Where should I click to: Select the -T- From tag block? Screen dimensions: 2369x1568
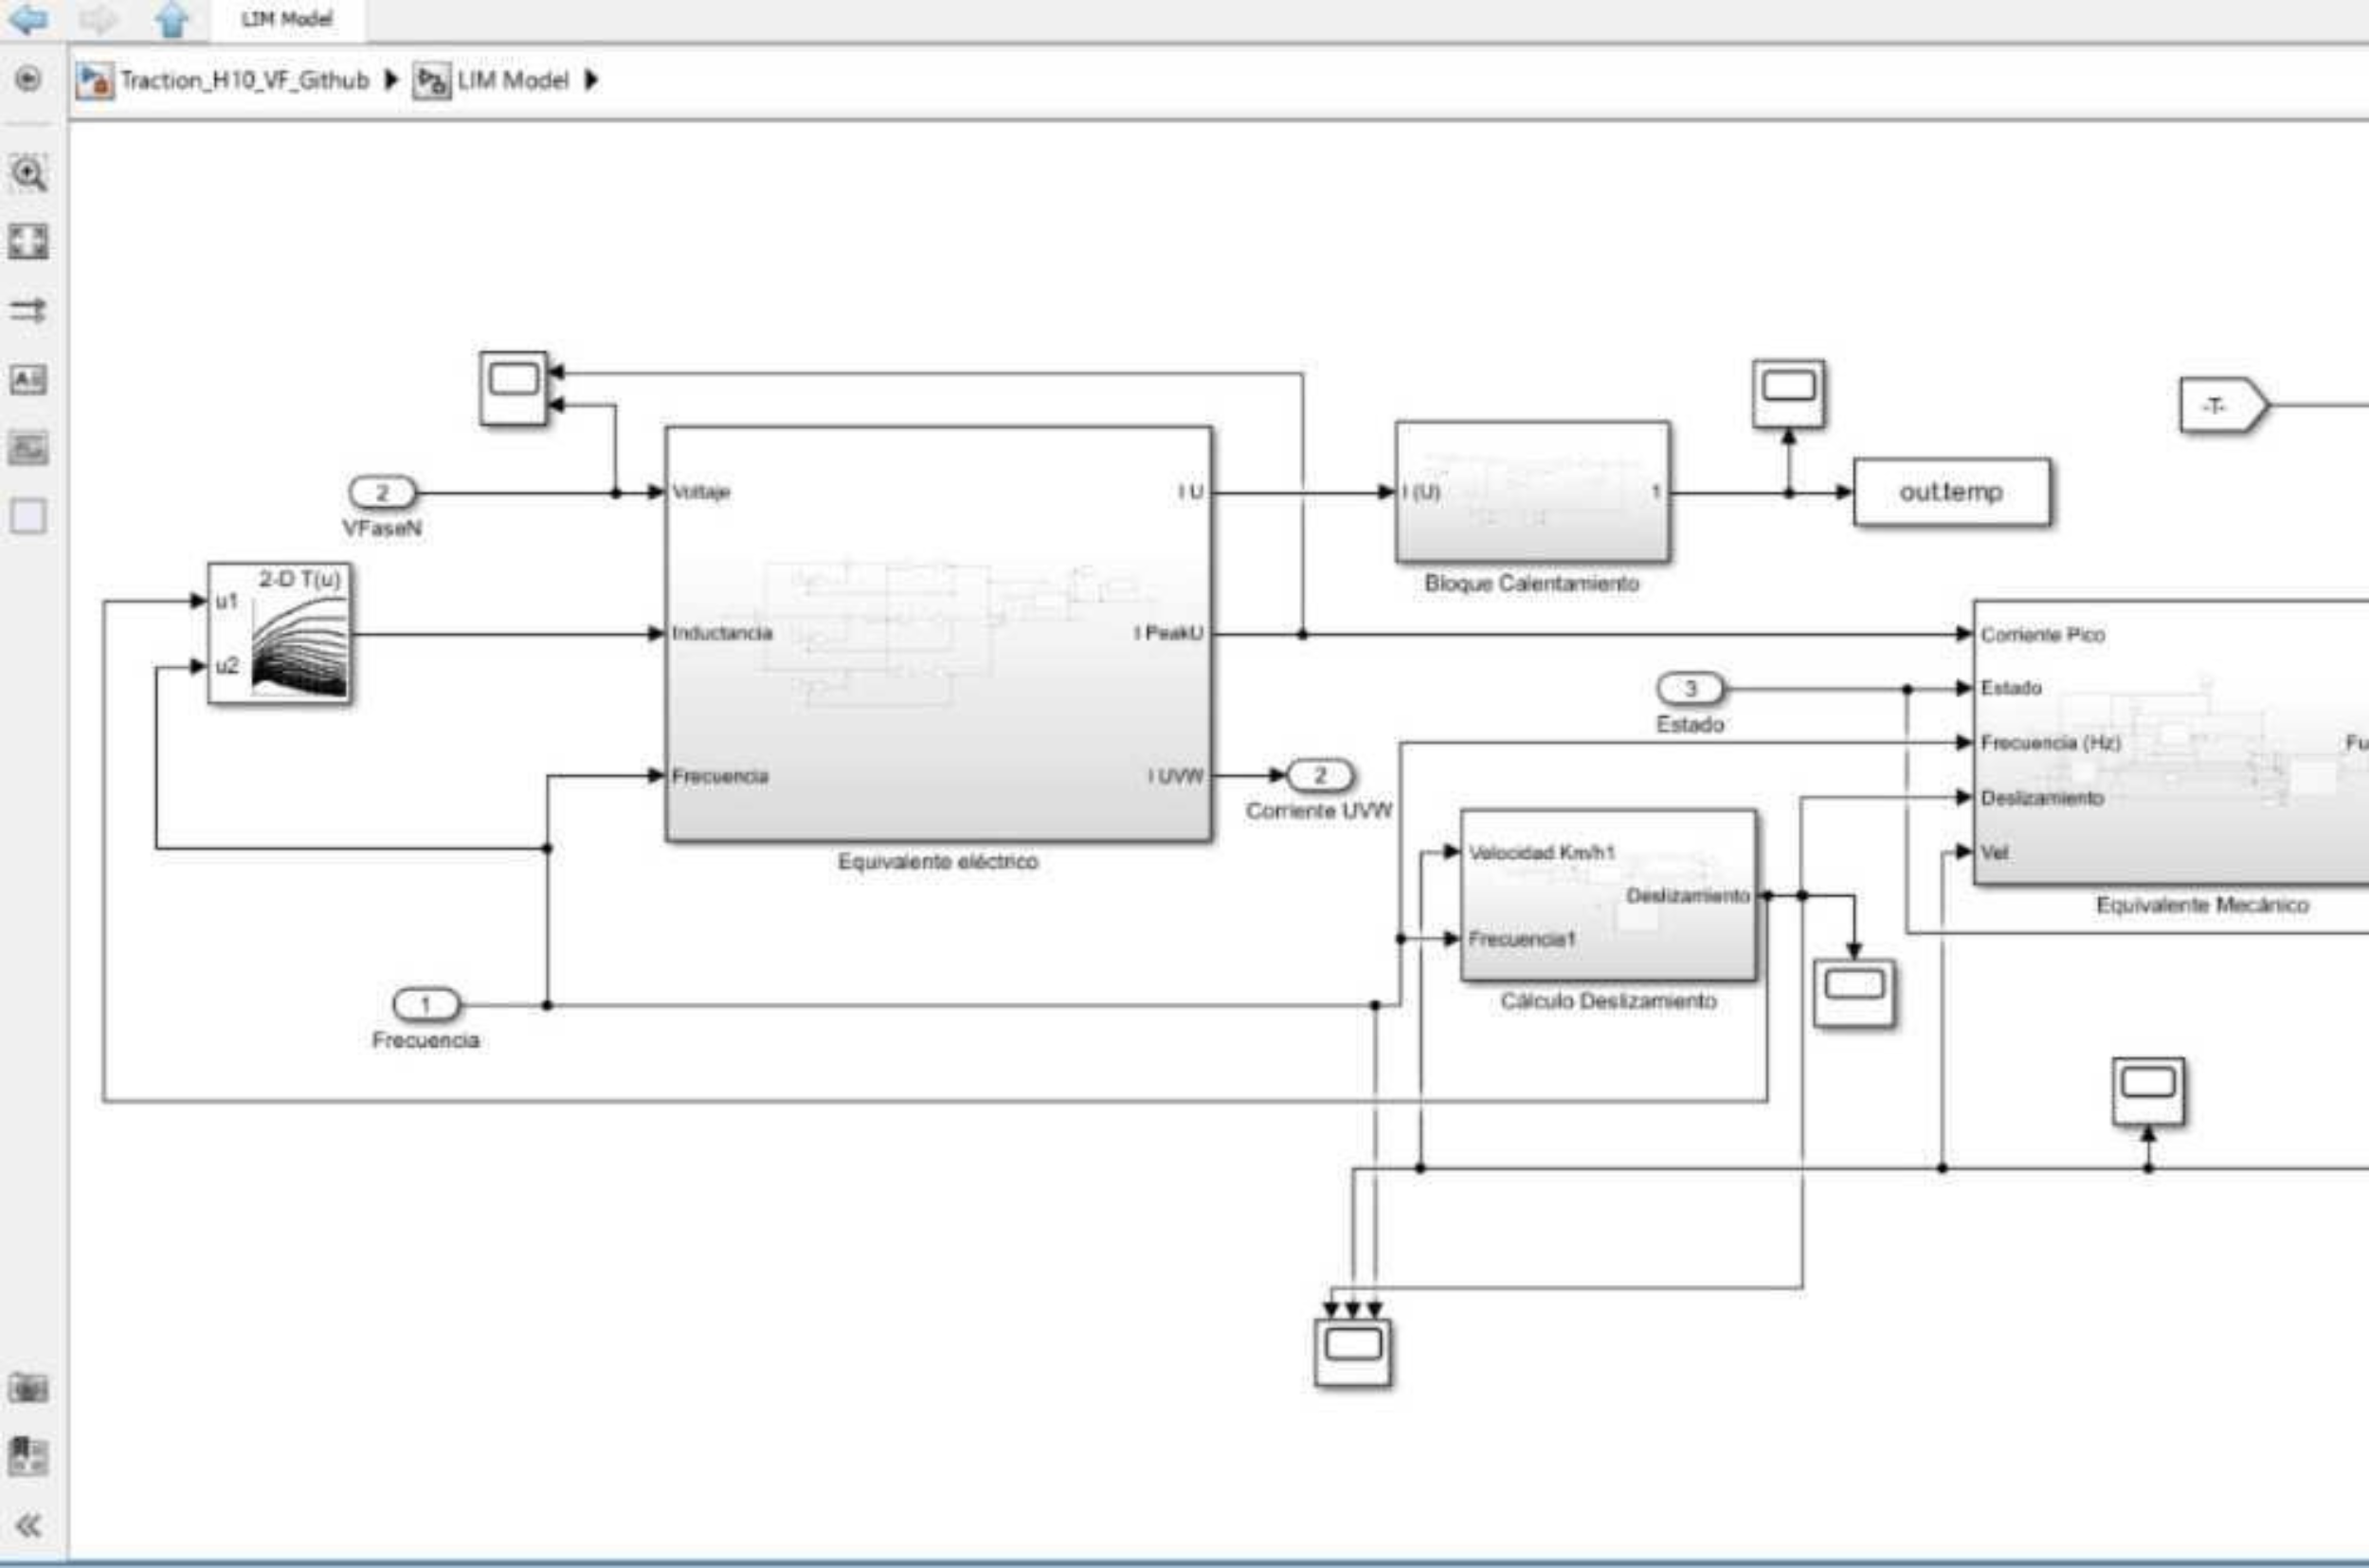[x=2224, y=405]
